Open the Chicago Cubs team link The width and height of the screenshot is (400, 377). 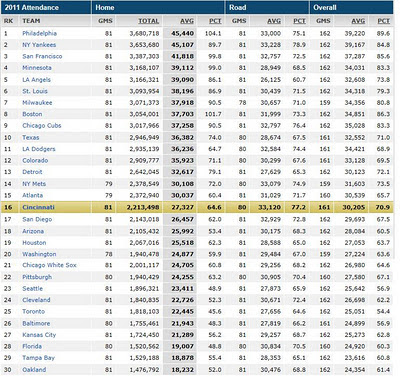point(42,126)
